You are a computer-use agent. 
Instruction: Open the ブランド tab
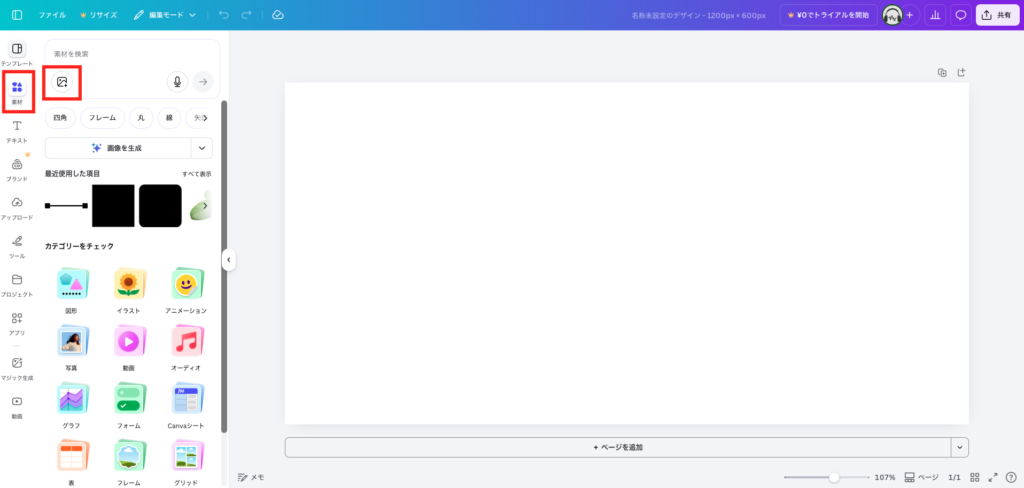click(17, 169)
